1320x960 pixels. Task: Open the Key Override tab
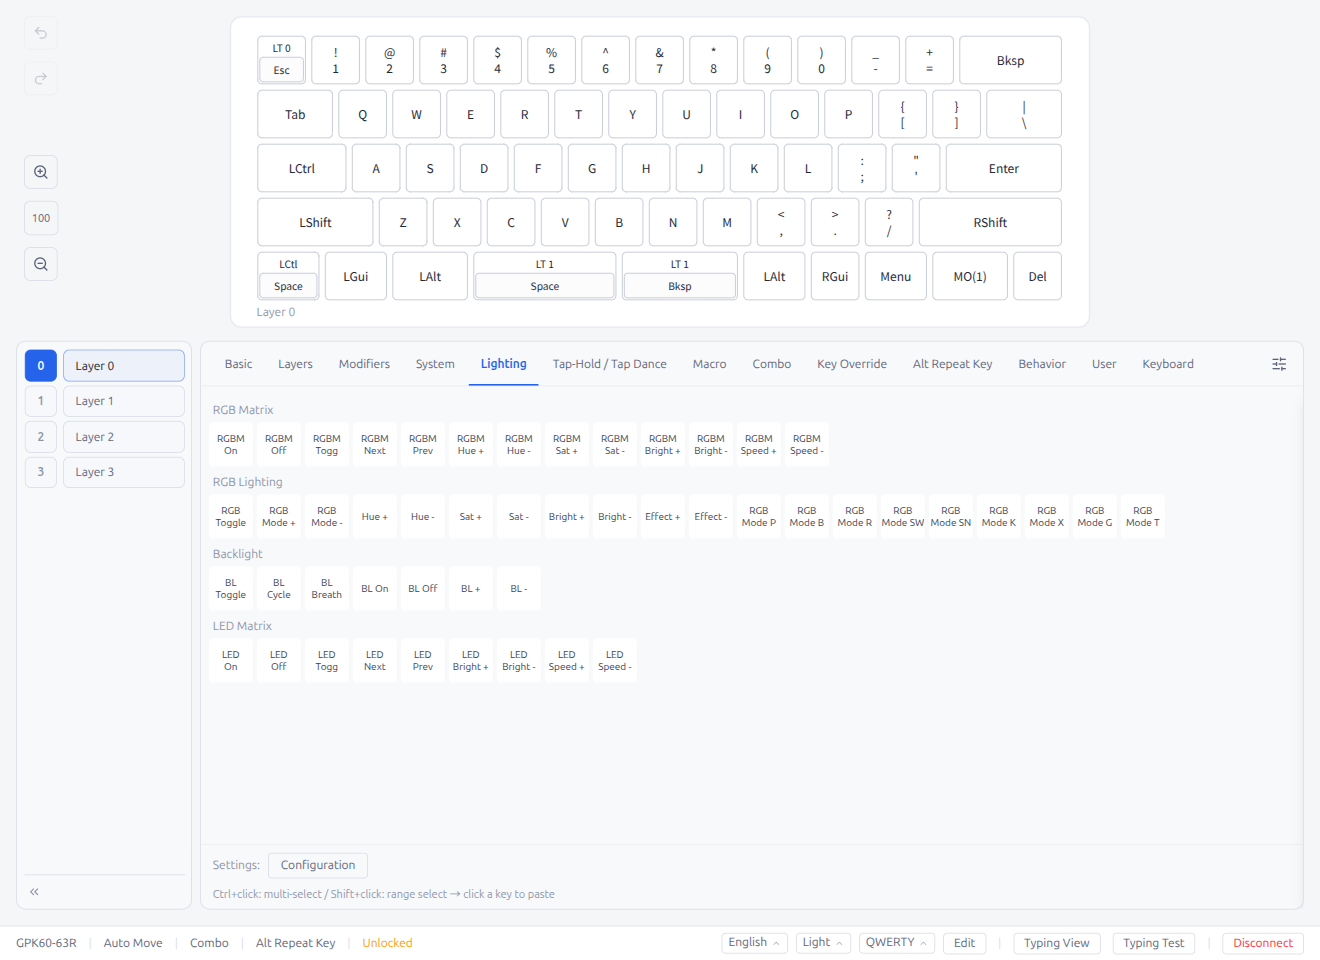(x=851, y=364)
